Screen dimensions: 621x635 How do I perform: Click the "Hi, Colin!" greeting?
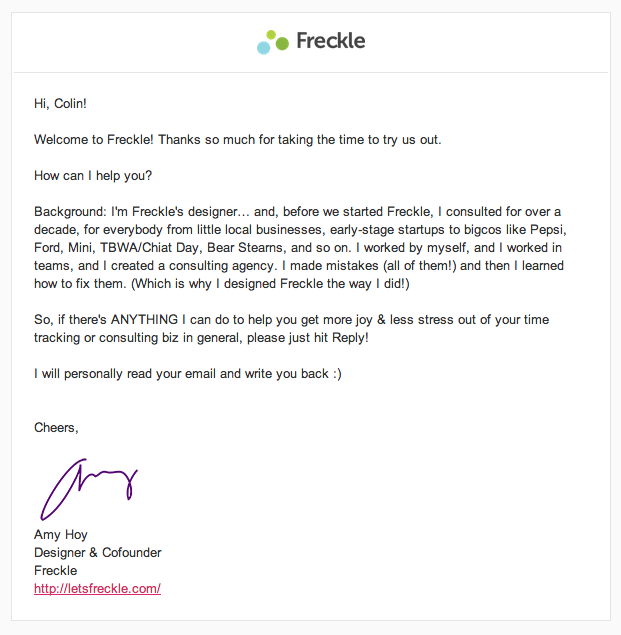[60, 104]
